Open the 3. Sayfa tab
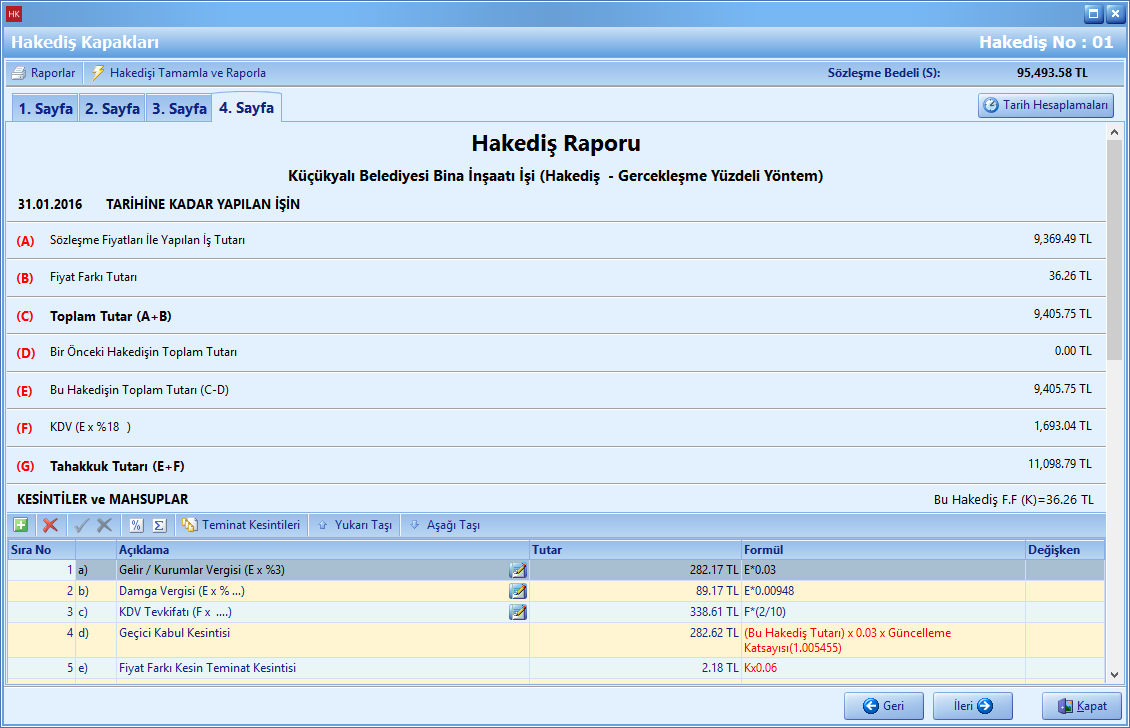1130x728 pixels. [178, 107]
